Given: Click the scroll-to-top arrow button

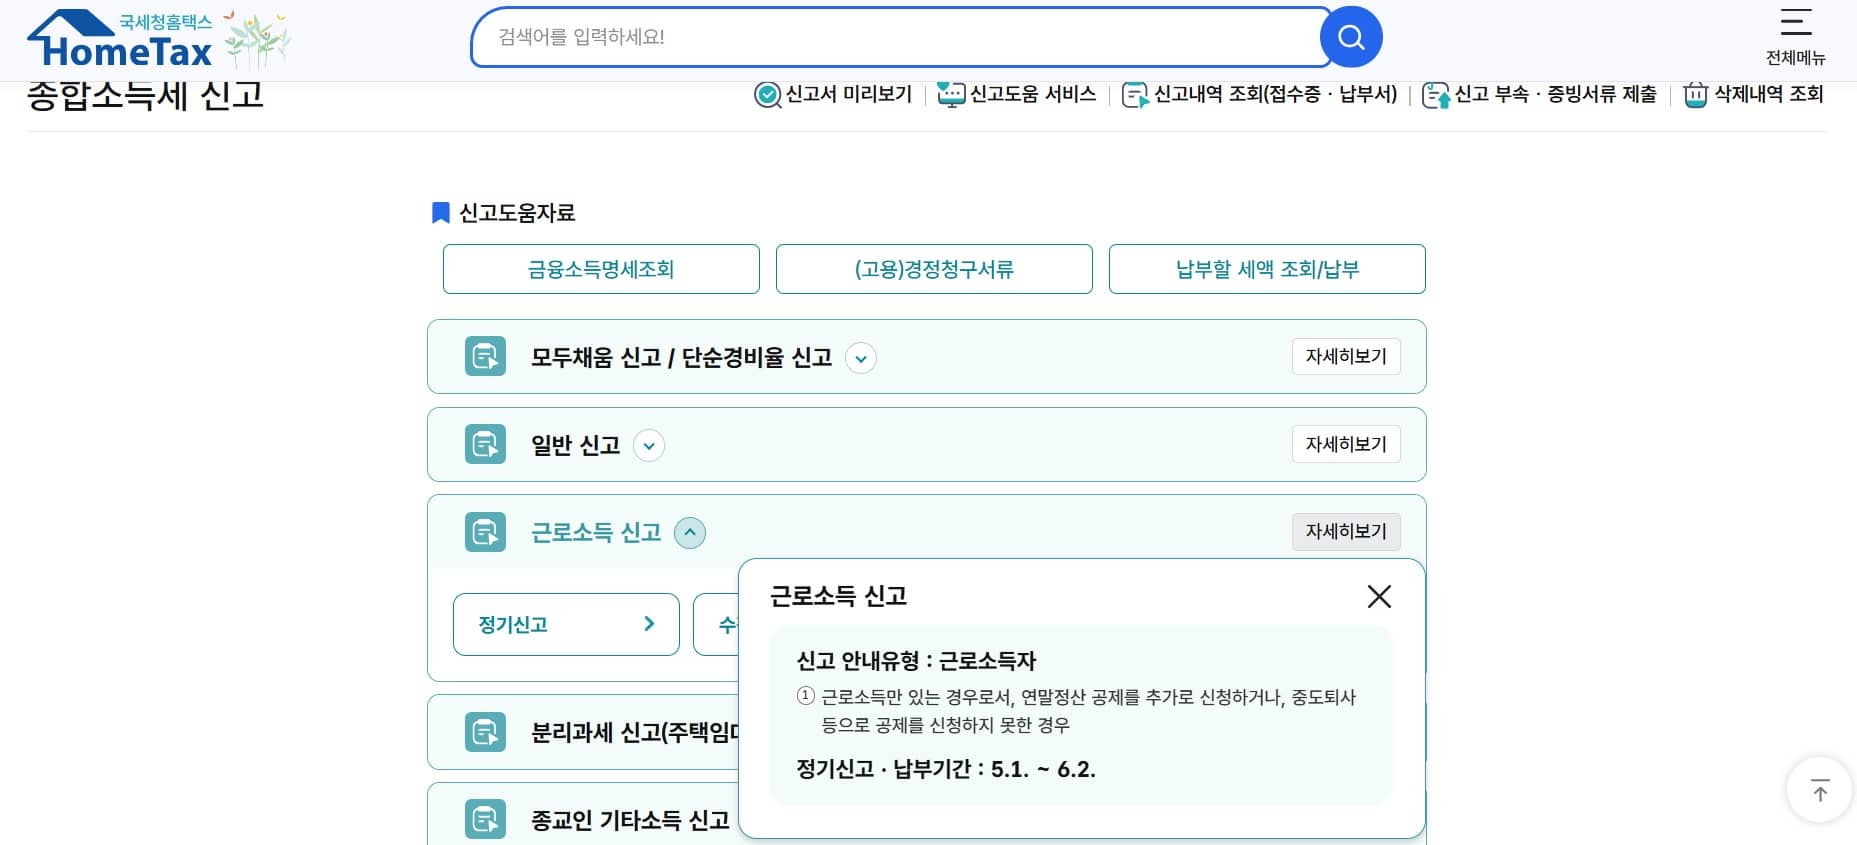Looking at the screenshot, I should [x=1820, y=790].
